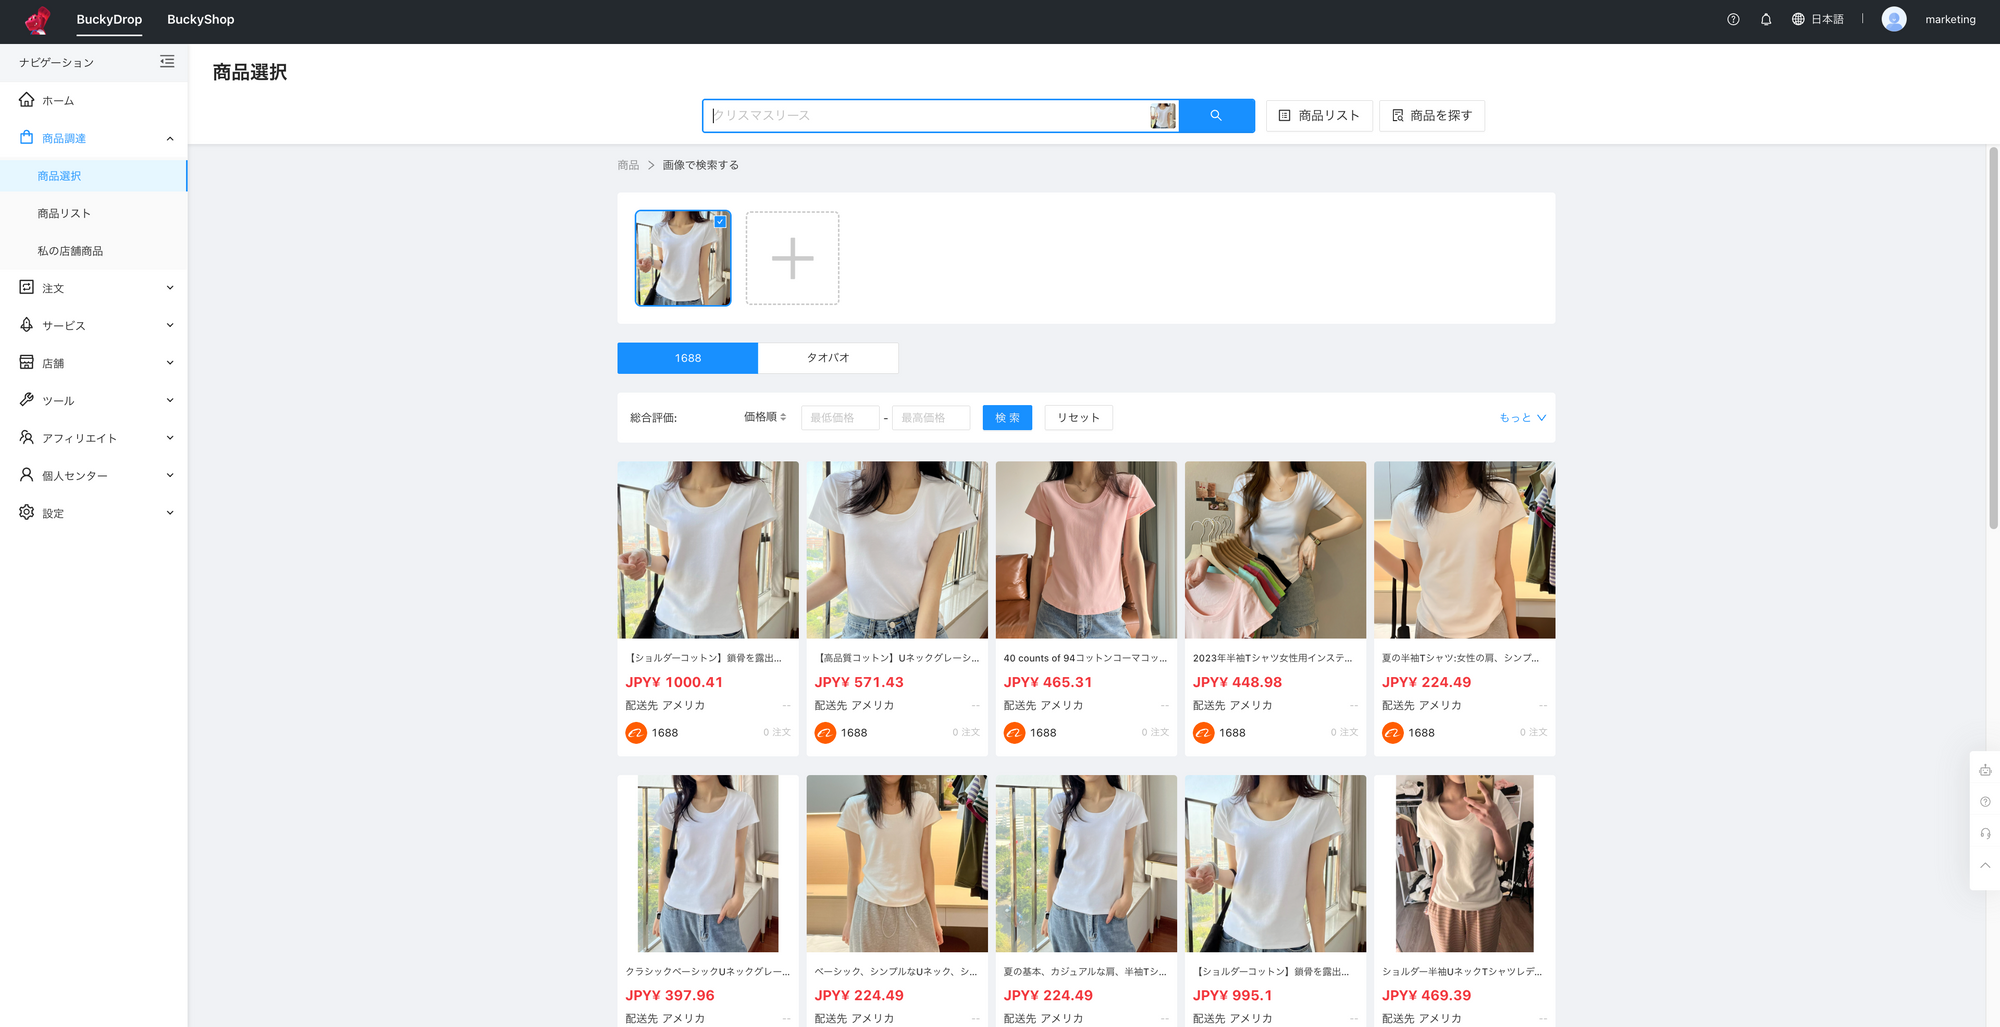Click the blue 検索 filter button
2000x1027 pixels.
[1007, 418]
